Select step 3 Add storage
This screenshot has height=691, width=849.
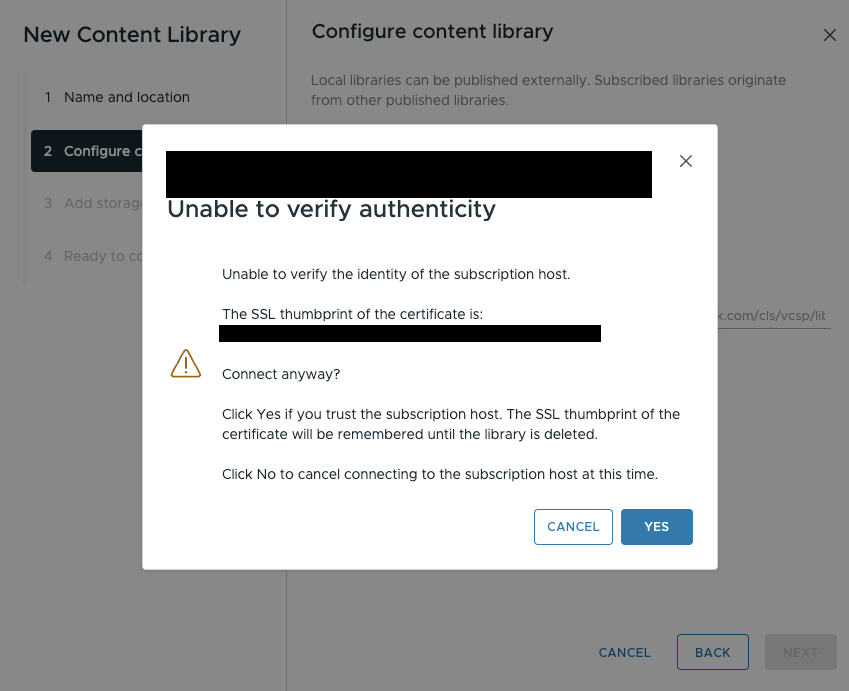[92, 203]
